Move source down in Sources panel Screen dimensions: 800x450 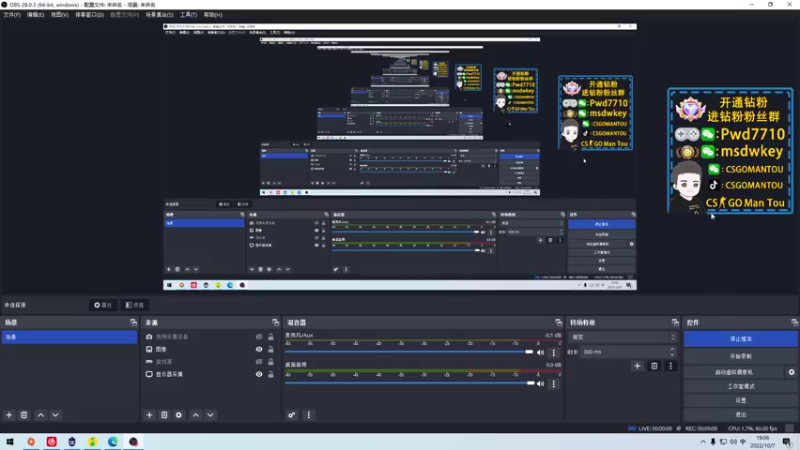point(210,415)
